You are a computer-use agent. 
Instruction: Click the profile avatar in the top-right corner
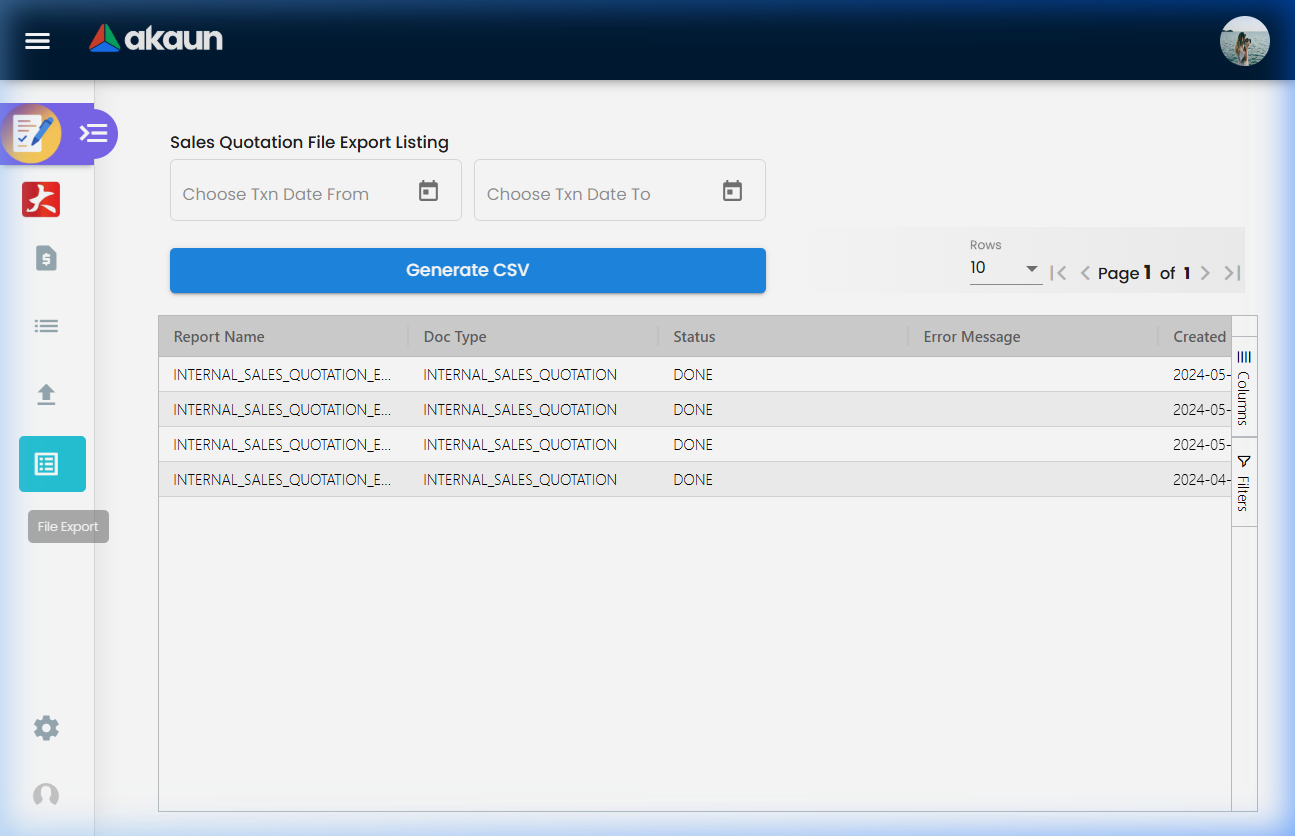pyautogui.click(x=1244, y=41)
